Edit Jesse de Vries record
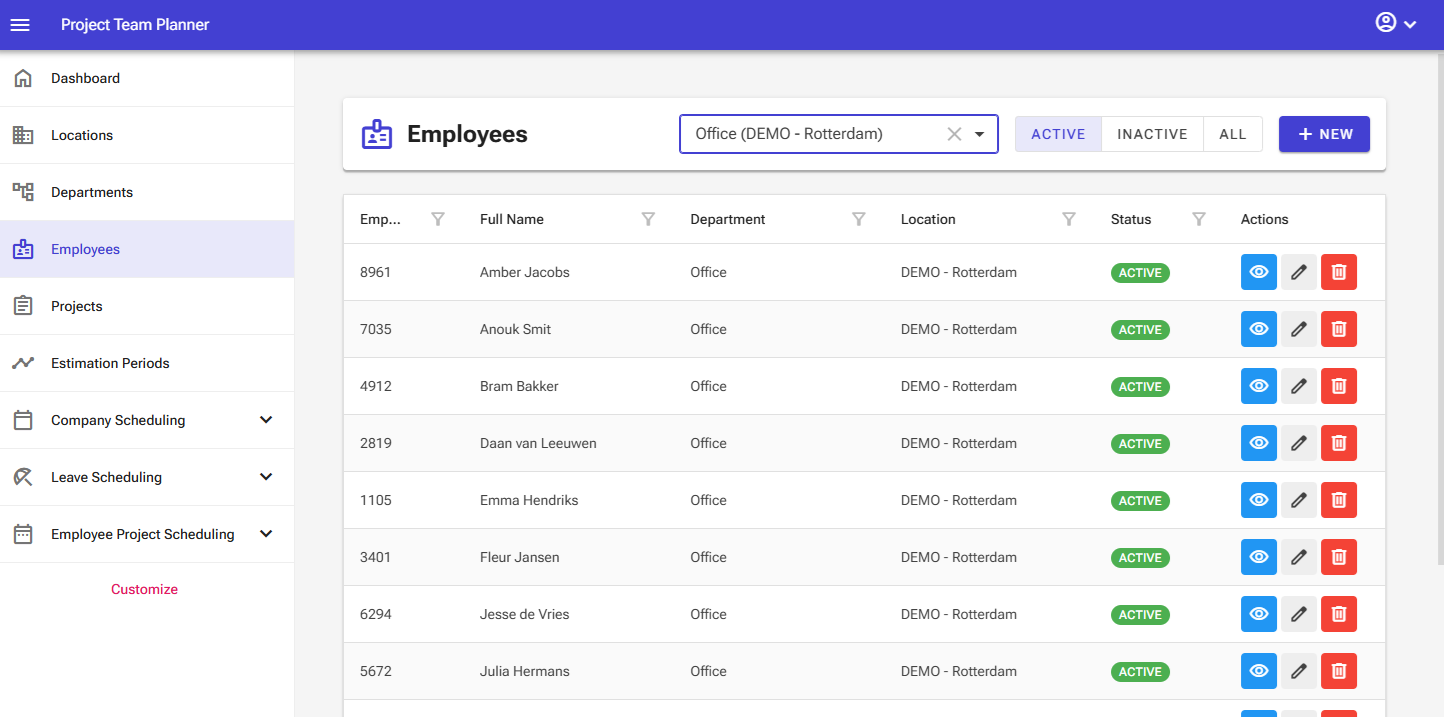 point(1299,614)
